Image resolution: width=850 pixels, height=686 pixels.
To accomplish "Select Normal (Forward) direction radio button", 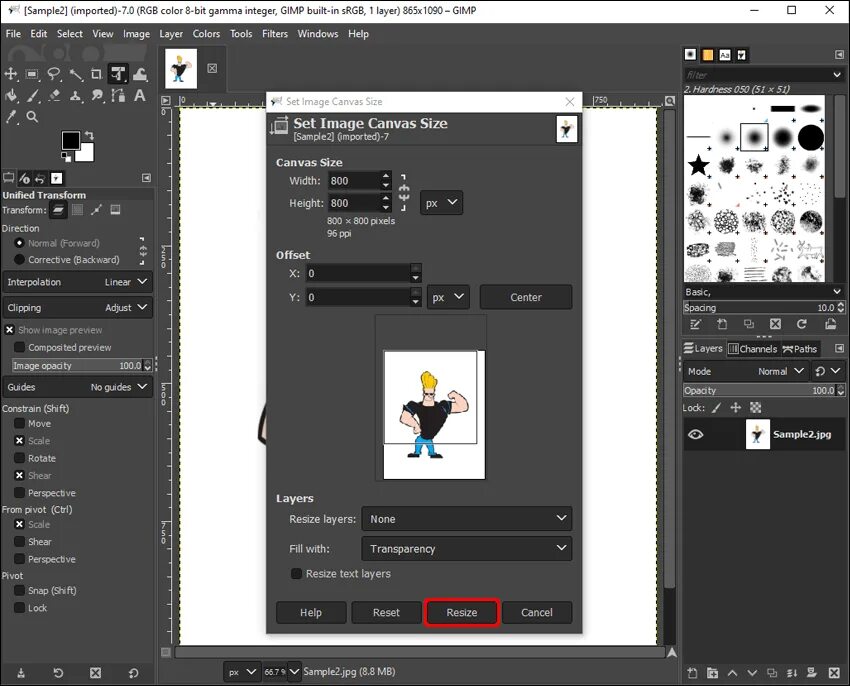I will tap(20, 243).
